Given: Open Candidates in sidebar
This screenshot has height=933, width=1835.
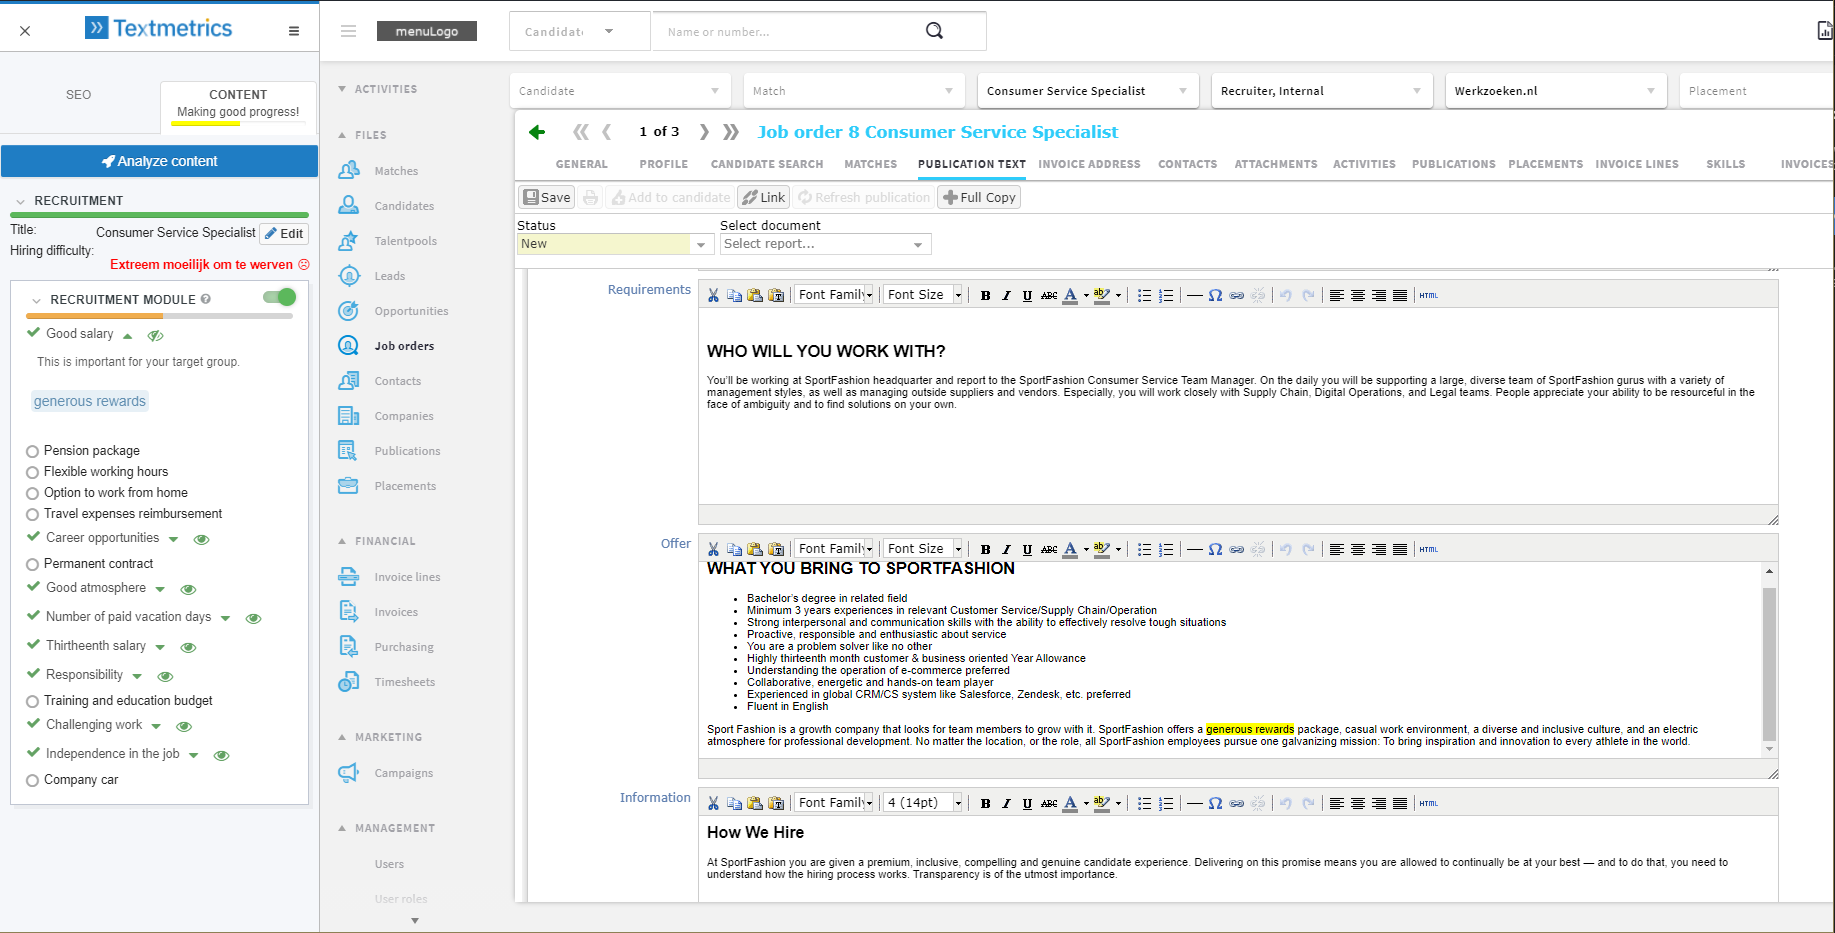Looking at the screenshot, I should 404,206.
